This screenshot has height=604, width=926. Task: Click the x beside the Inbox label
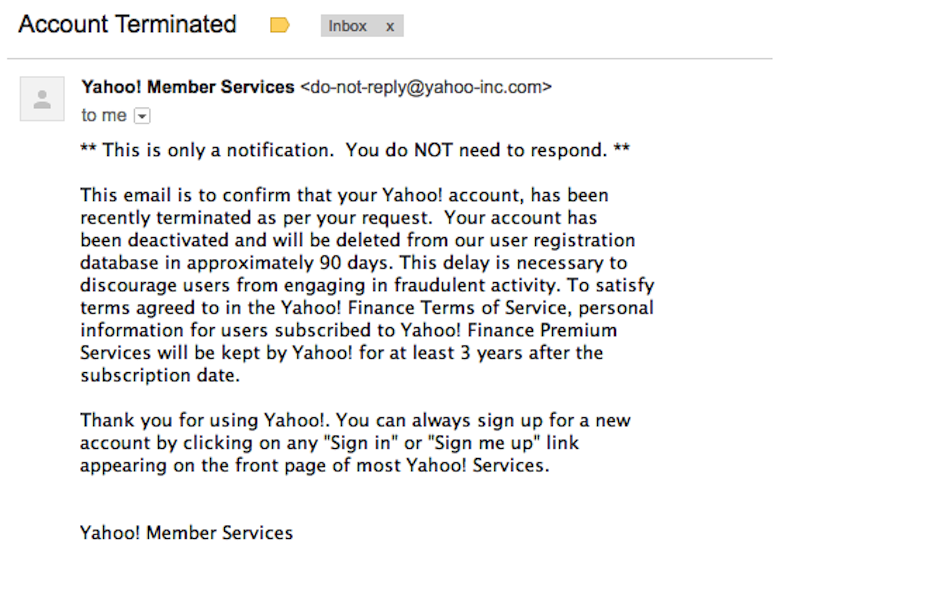[x=390, y=25]
